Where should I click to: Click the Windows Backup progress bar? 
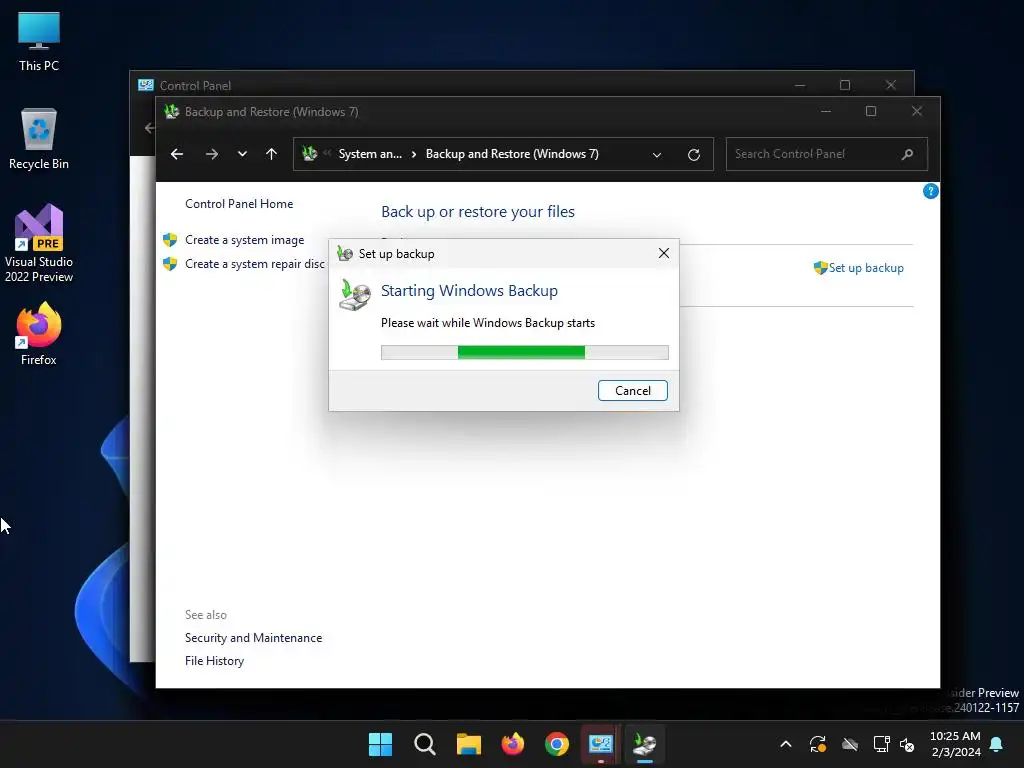pyautogui.click(x=524, y=353)
